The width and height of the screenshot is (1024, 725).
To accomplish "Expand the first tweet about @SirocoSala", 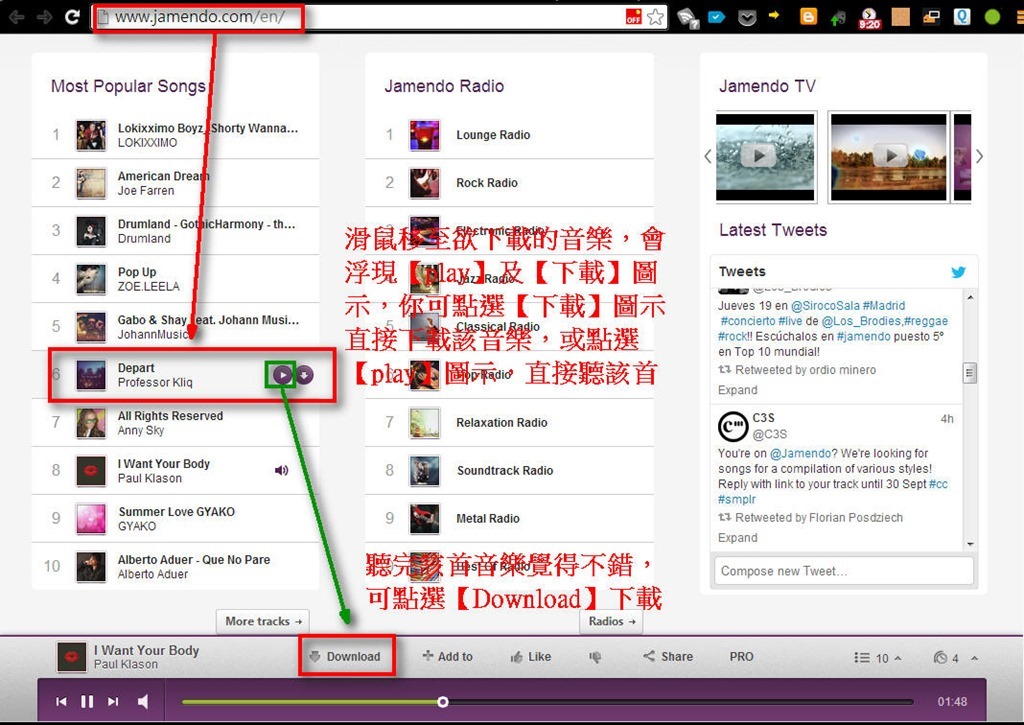I will pos(737,390).
